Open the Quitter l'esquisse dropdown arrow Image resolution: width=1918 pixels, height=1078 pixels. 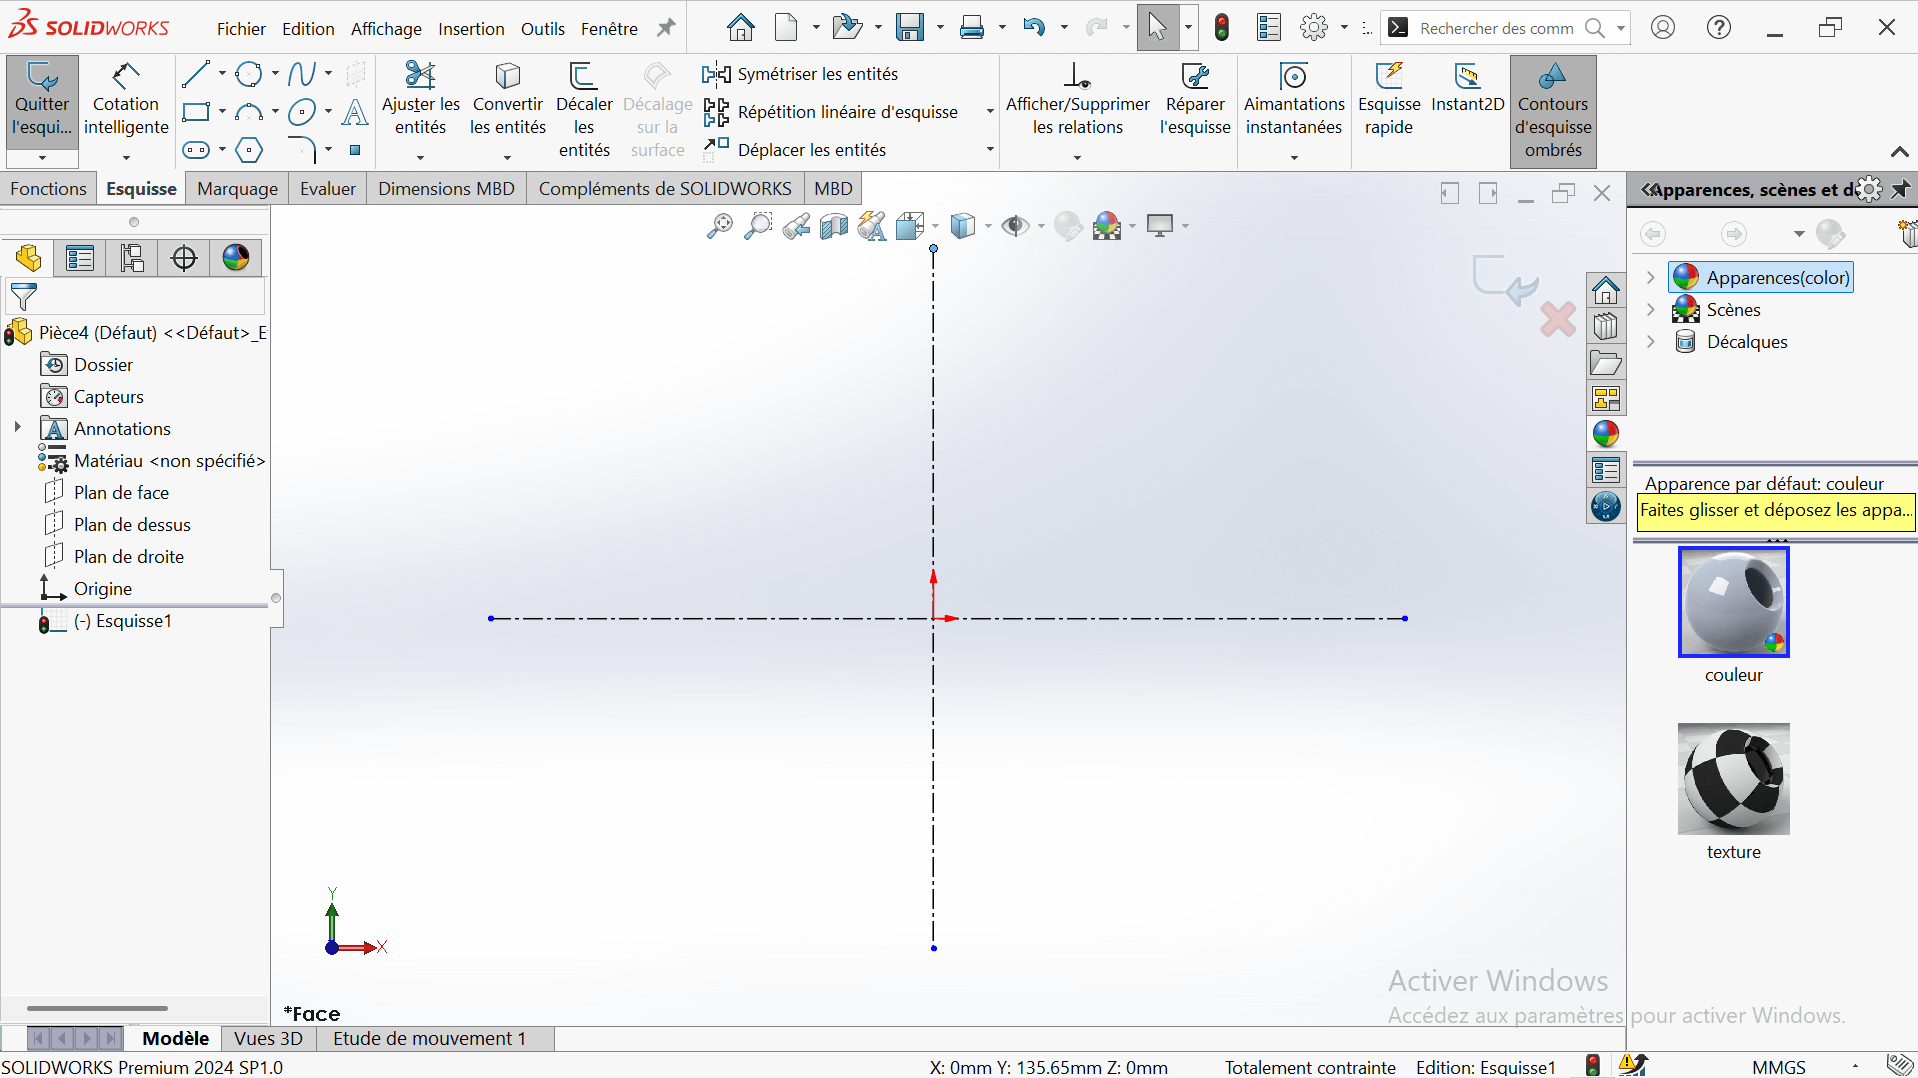point(42,157)
